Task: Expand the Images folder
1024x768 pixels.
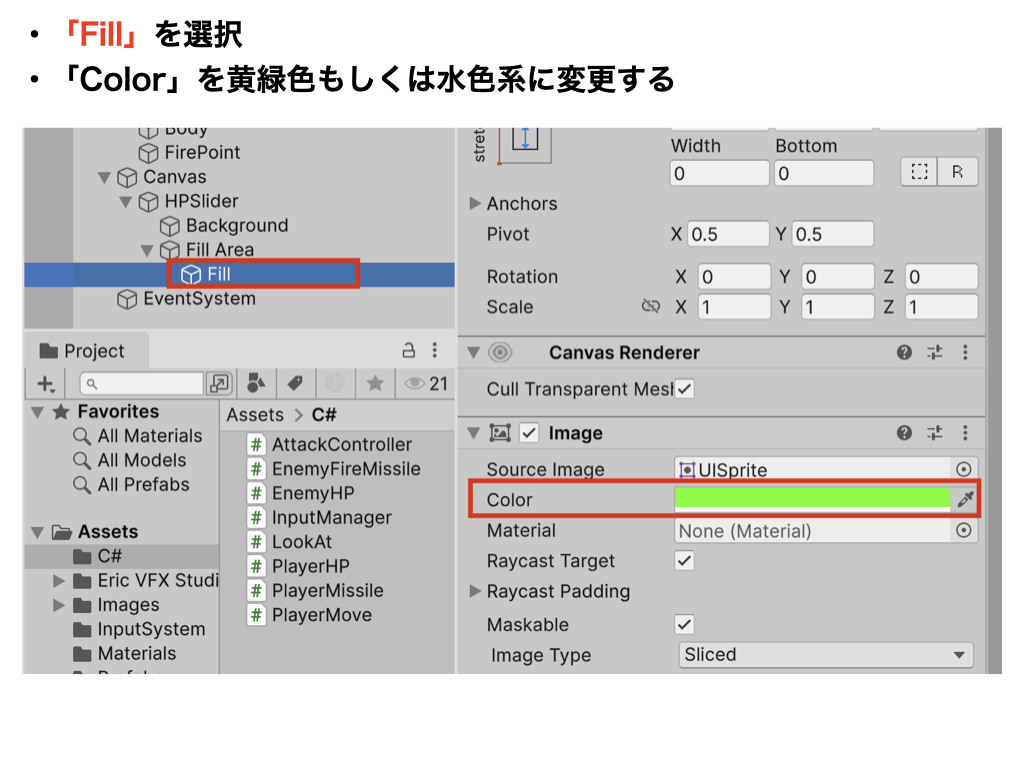Action: point(59,605)
